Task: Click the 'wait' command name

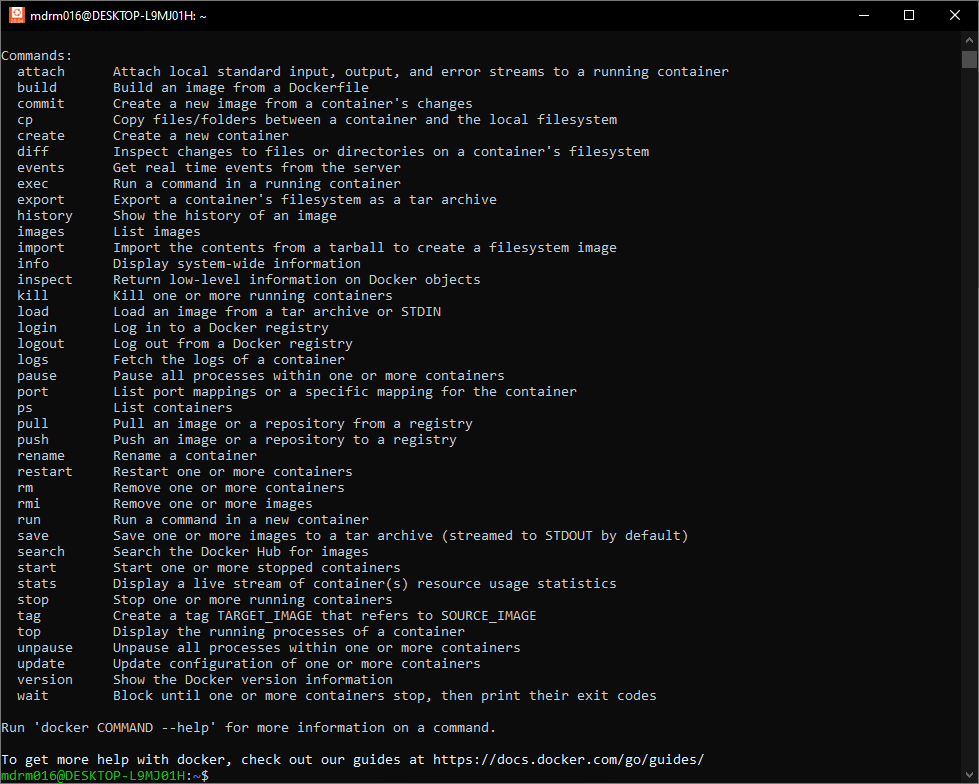Action: [33, 696]
